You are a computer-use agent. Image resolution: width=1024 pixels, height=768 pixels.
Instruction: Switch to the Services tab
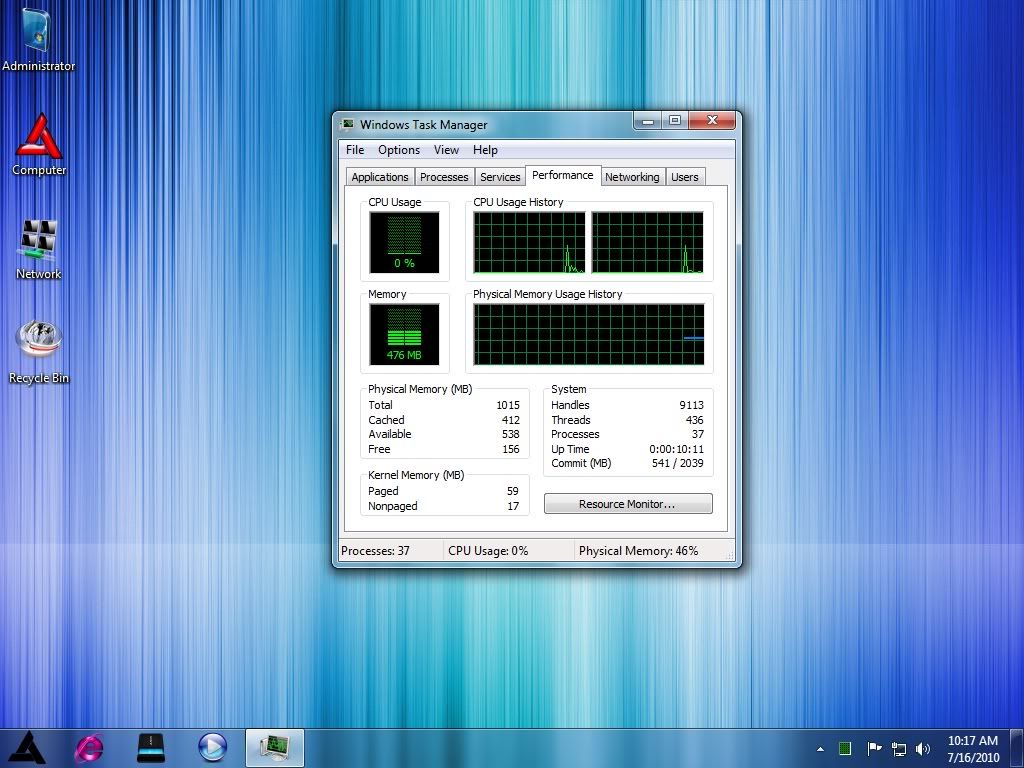click(500, 177)
